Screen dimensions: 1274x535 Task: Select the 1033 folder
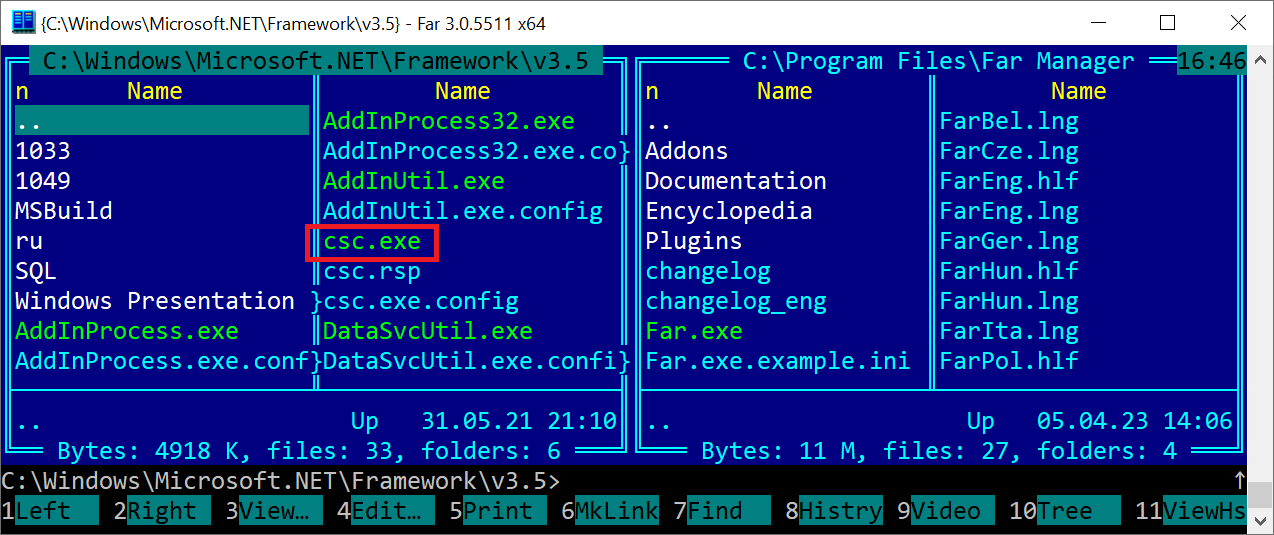click(x=43, y=151)
